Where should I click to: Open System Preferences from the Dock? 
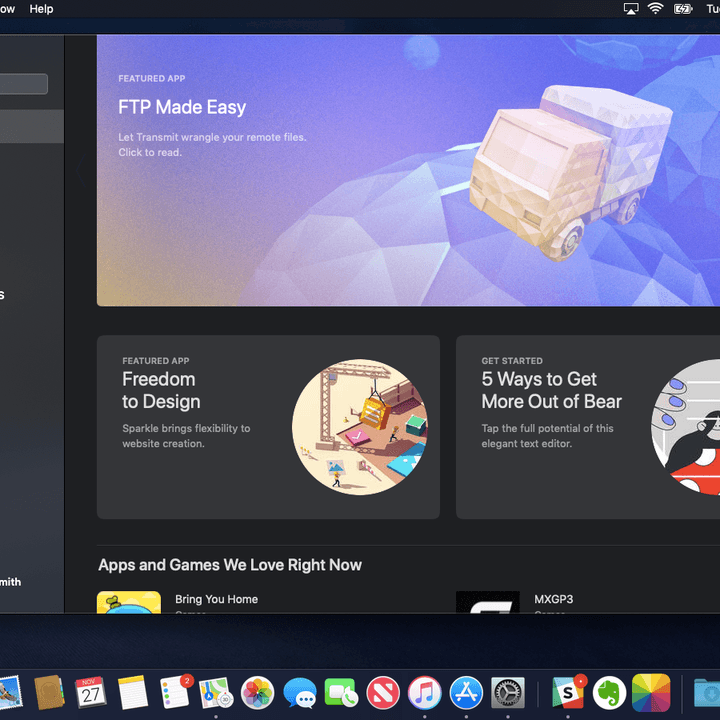508,692
